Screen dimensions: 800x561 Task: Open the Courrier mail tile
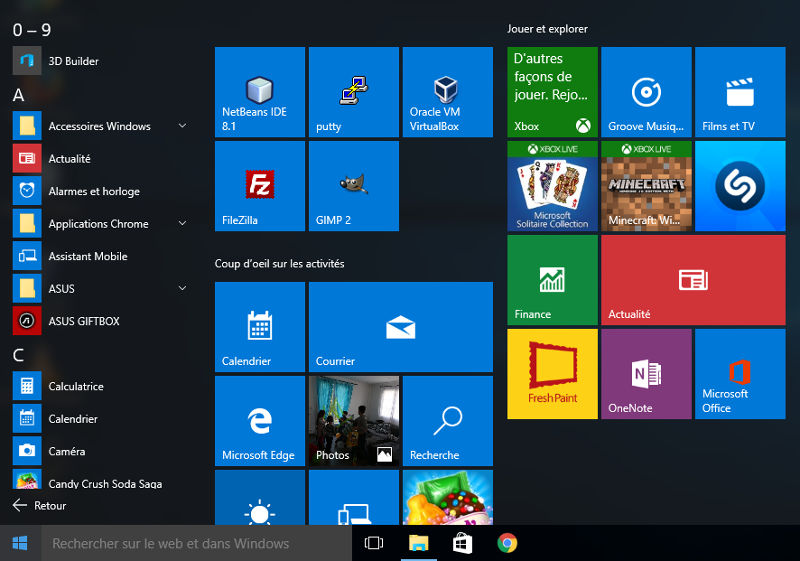[x=401, y=327]
